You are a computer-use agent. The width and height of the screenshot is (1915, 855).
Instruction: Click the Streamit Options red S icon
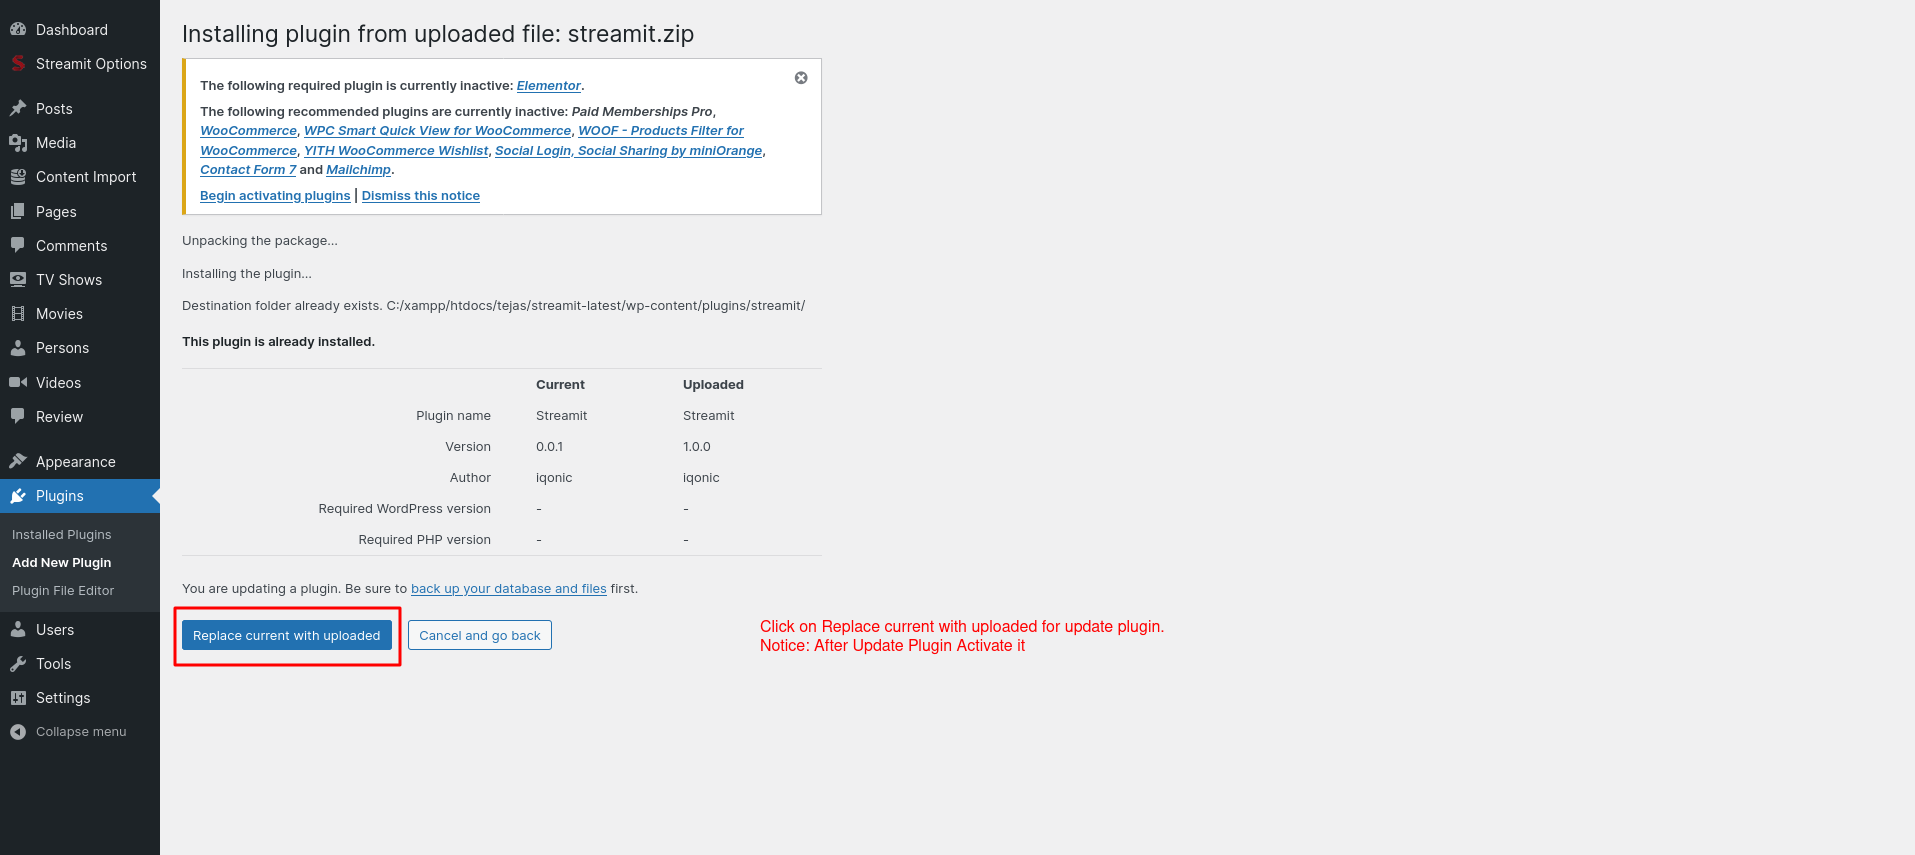tap(18, 64)
